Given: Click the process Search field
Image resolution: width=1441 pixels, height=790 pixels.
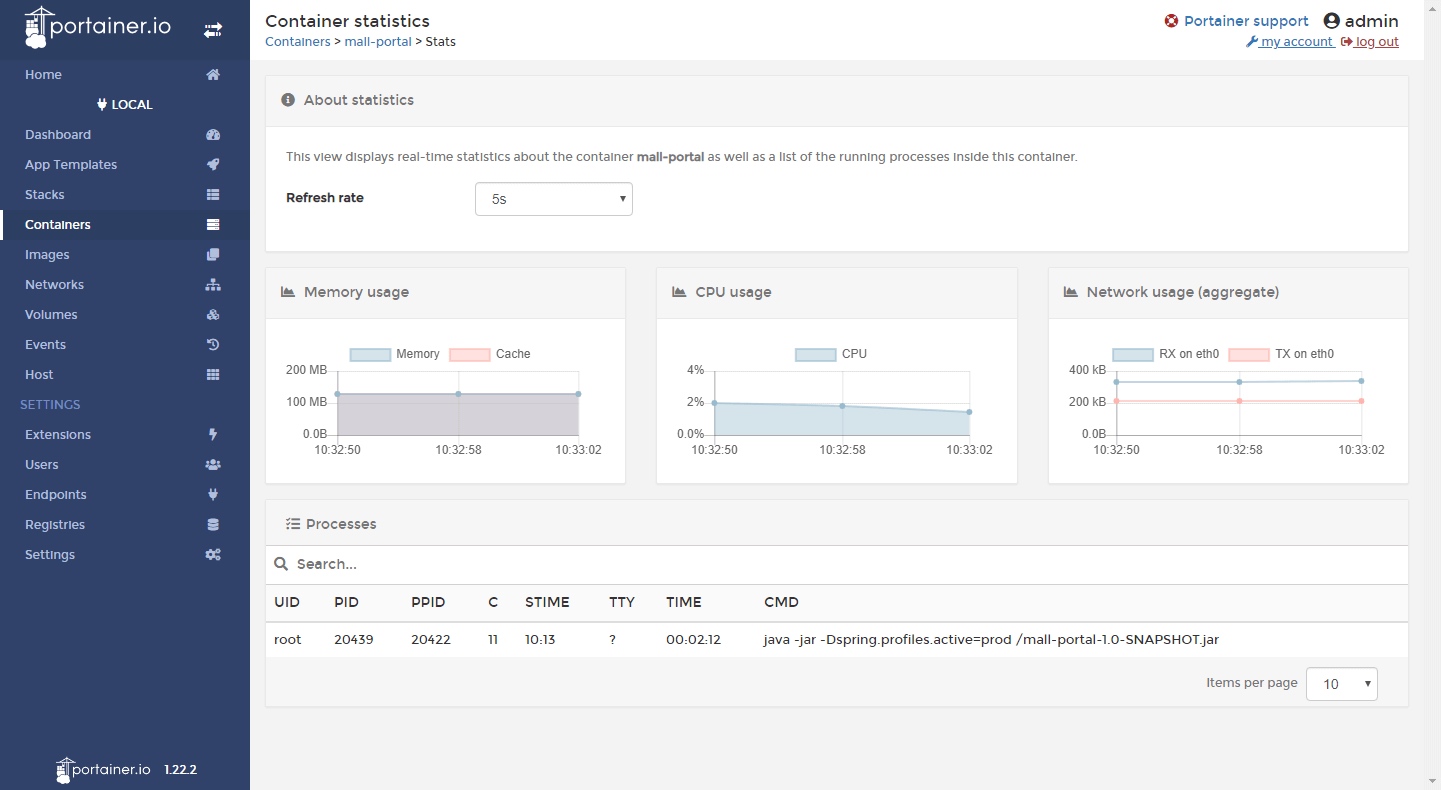Looking at the screenshot, I should click(836, 564).
